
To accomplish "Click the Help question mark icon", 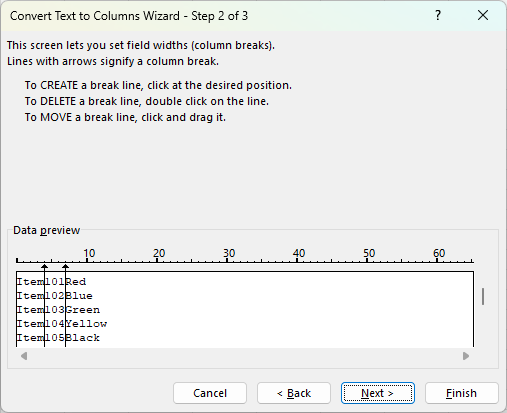I will [438, 15].
